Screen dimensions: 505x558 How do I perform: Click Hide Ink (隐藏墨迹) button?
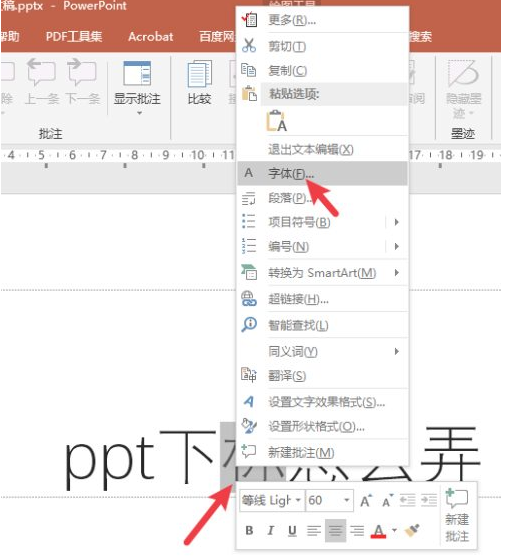coord(463,89)
